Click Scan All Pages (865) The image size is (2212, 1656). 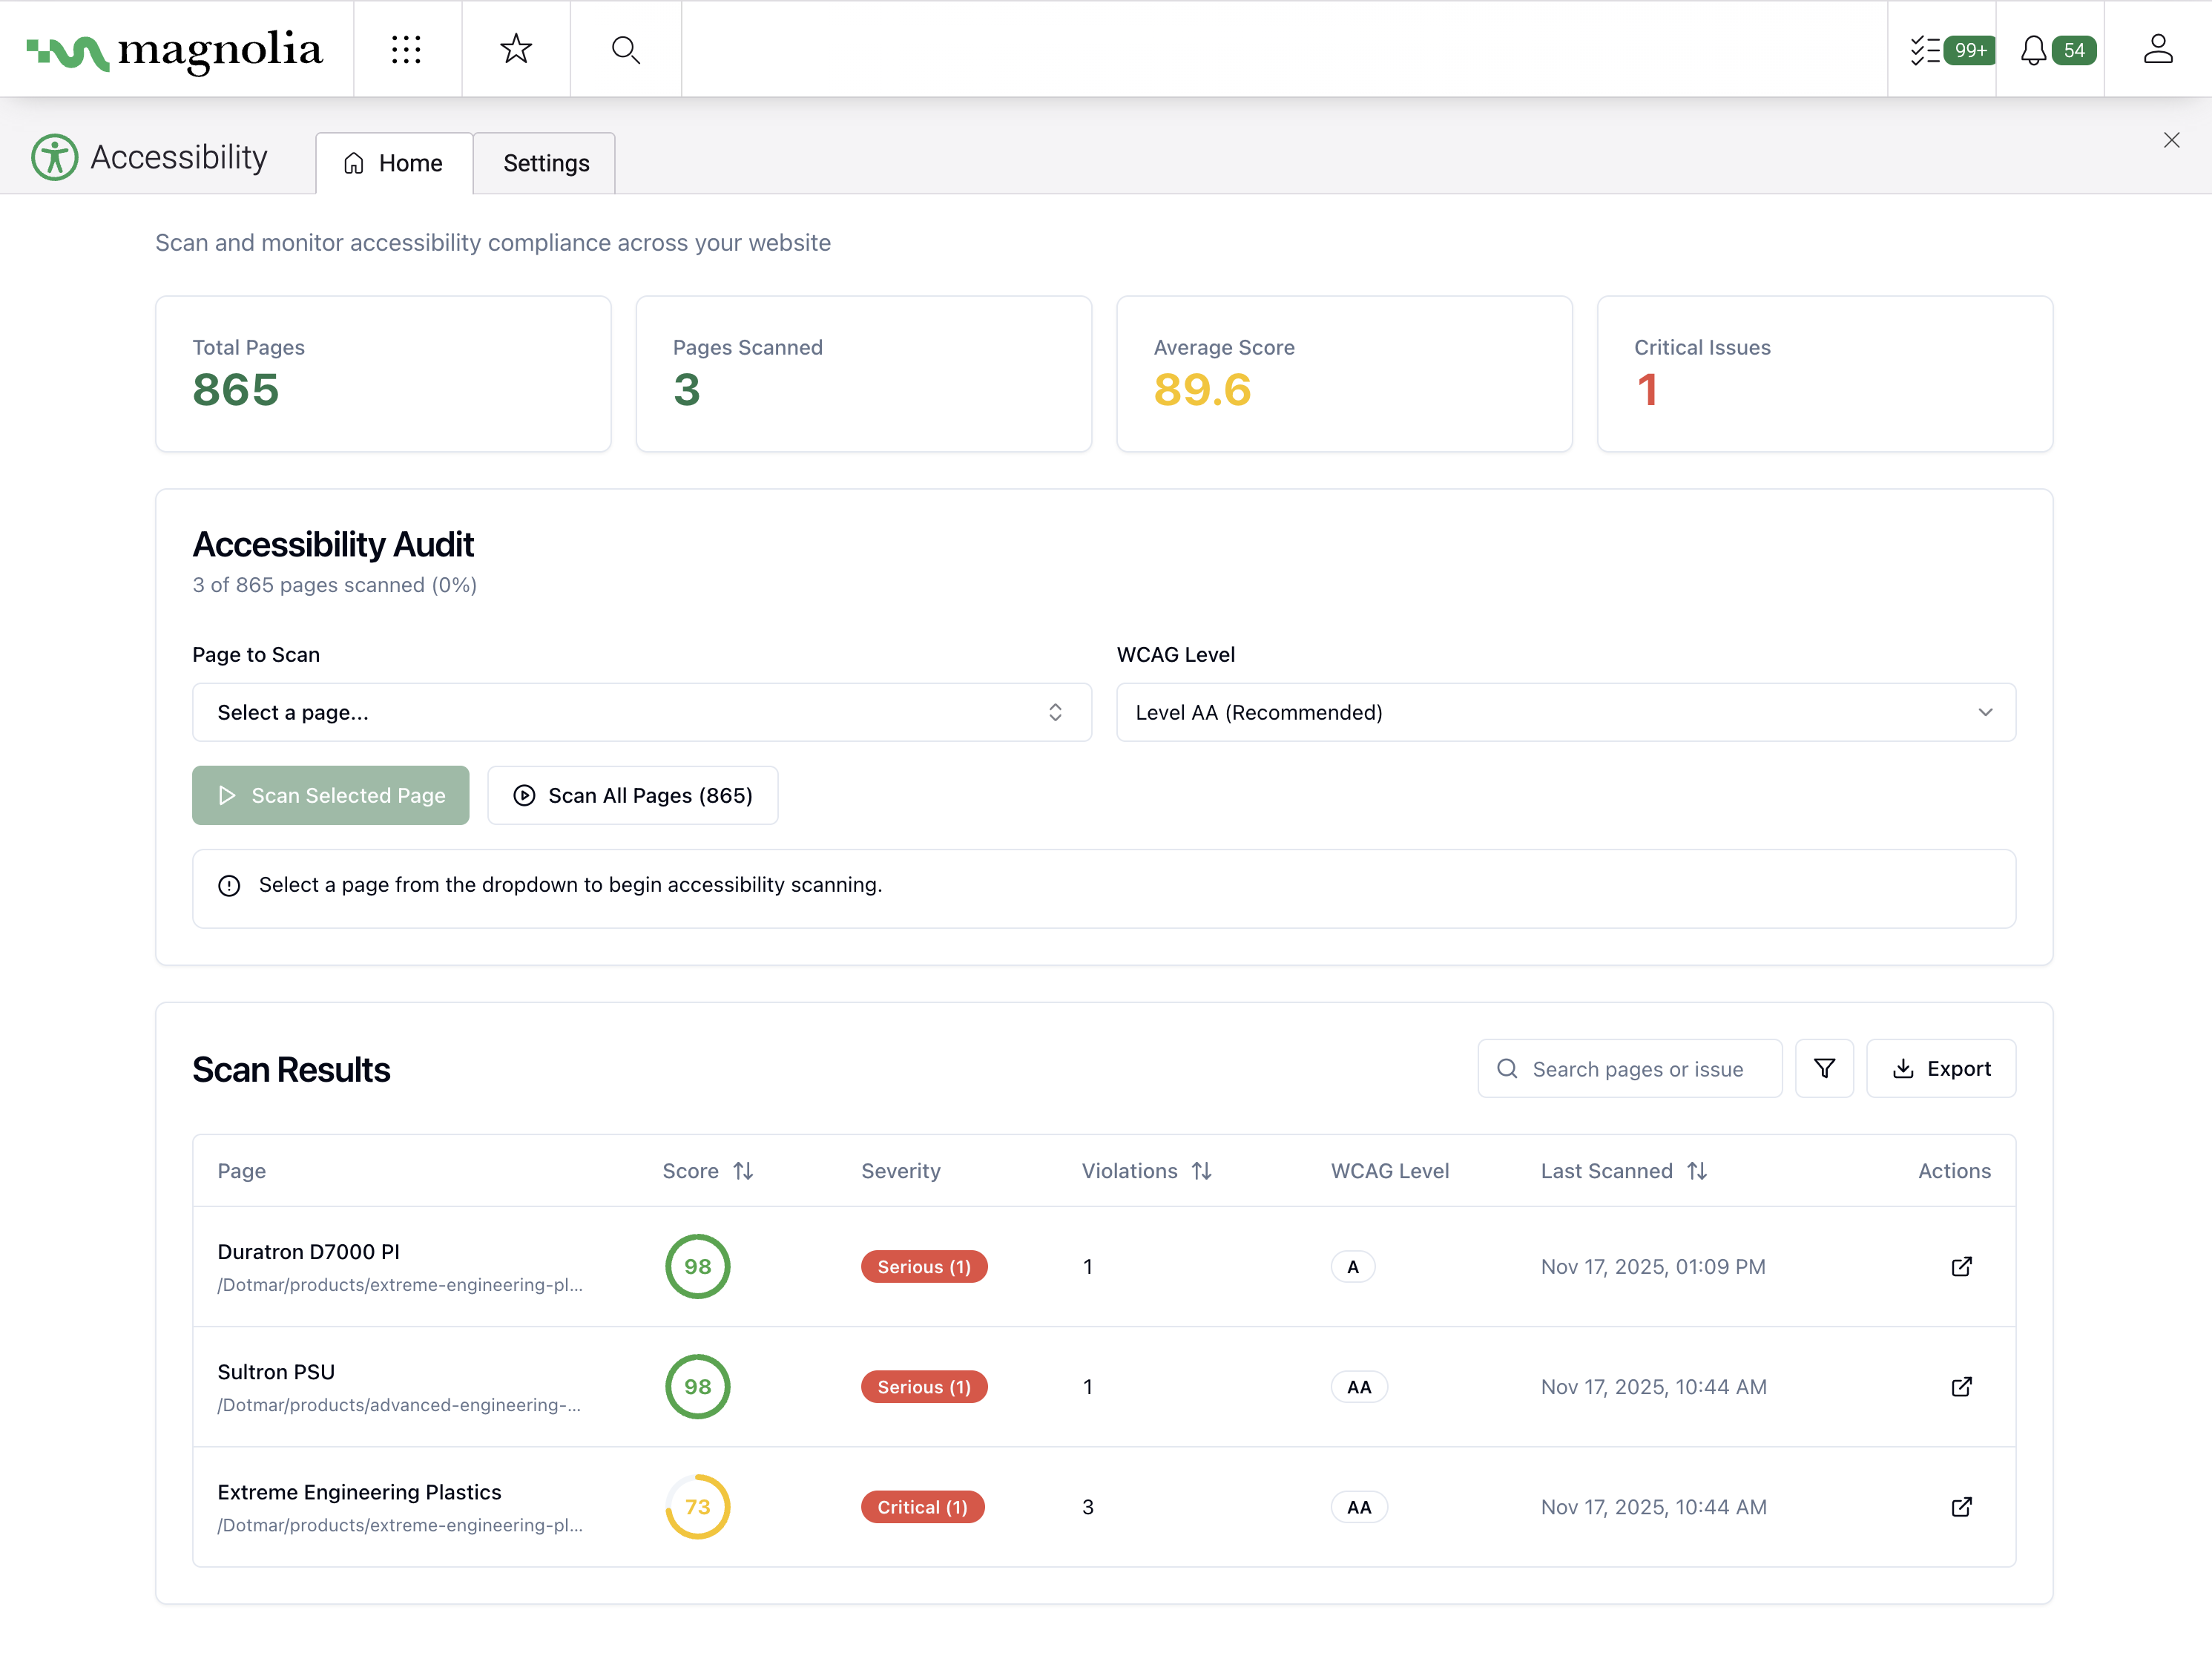pos(632,795)
